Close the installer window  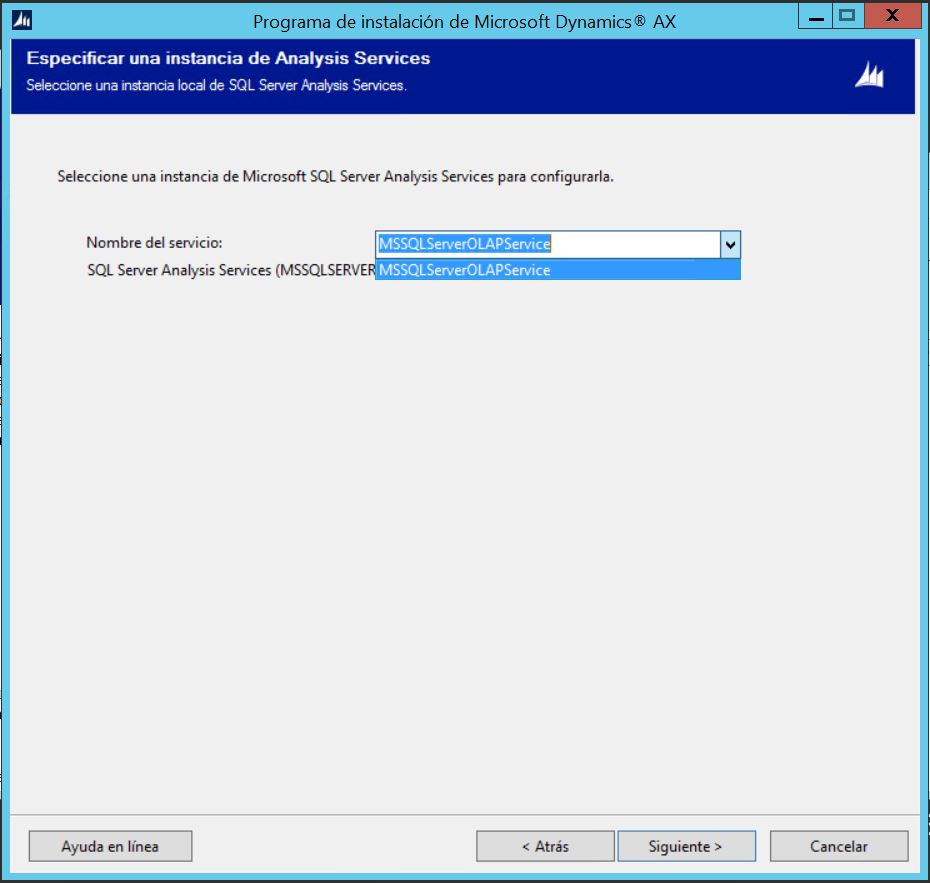click(x=892, y=16)
